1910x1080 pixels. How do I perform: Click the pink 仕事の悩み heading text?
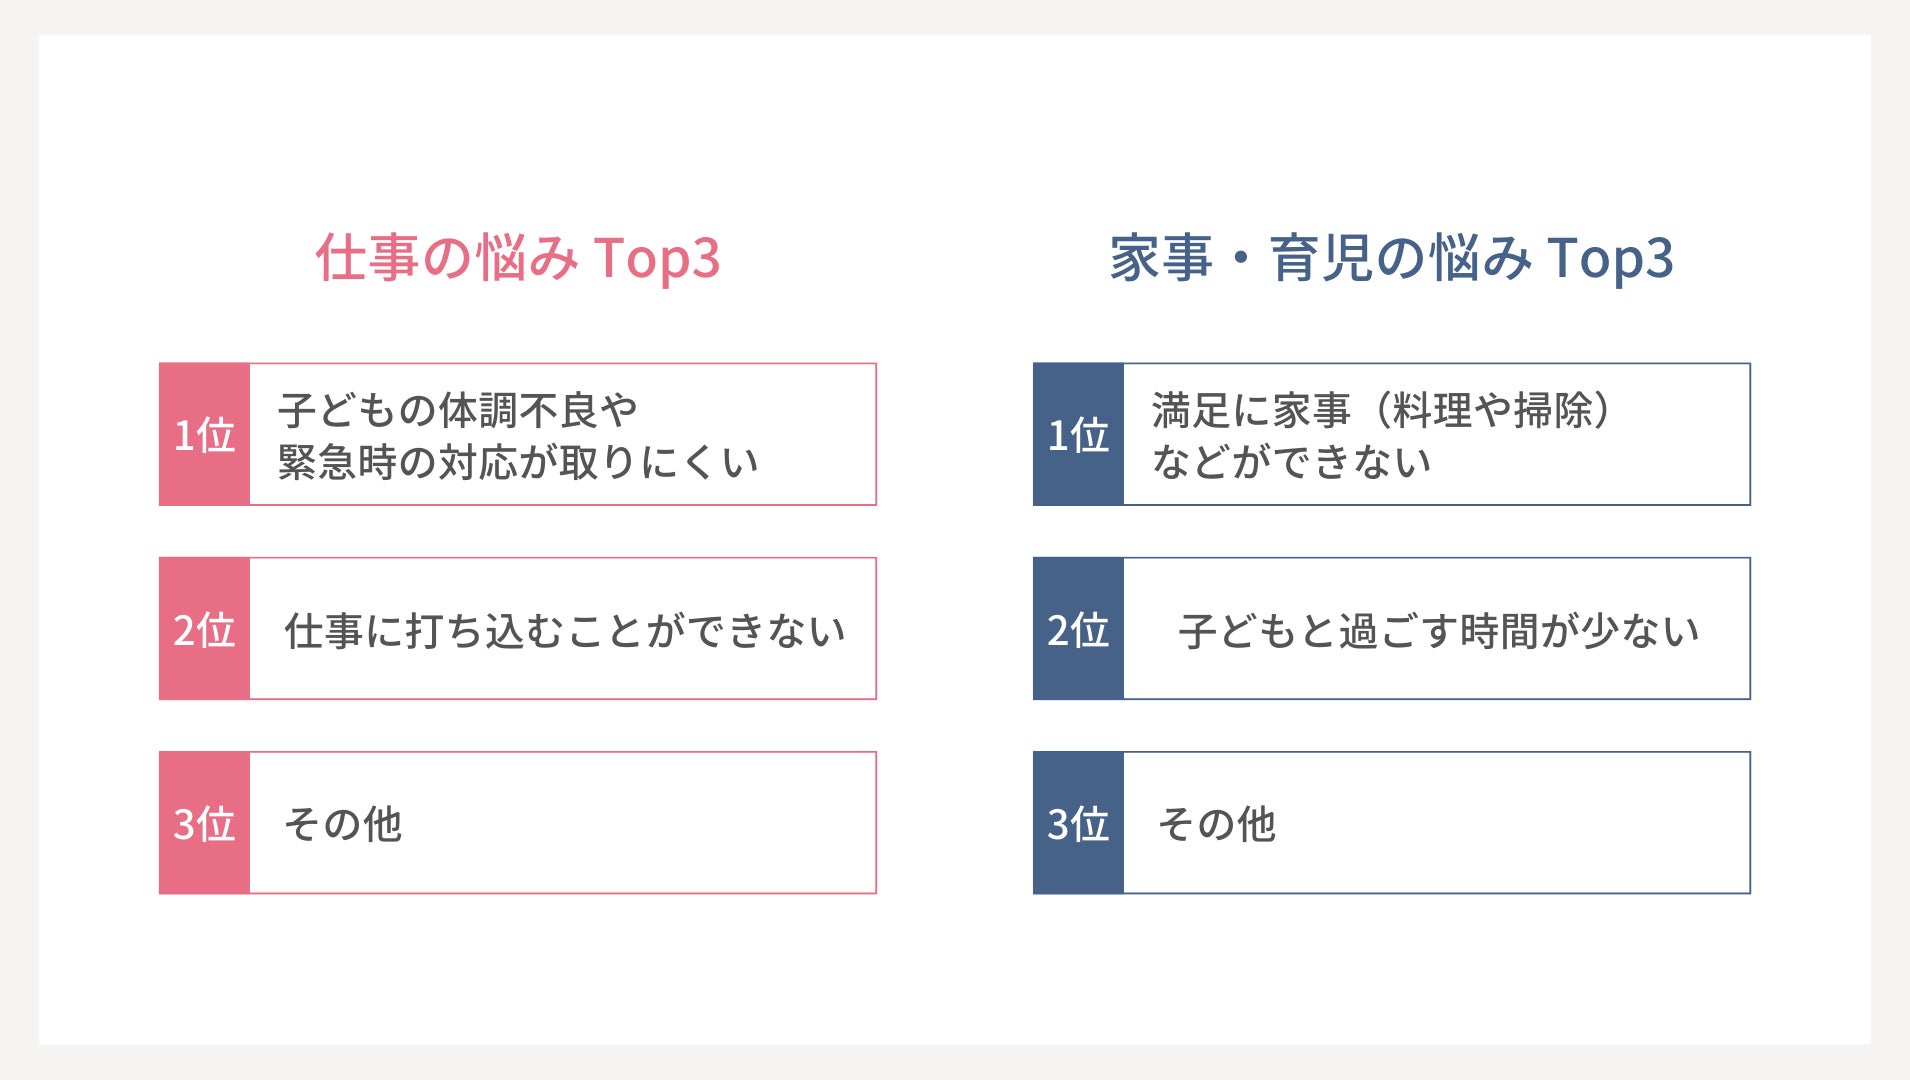click(447, 258)
